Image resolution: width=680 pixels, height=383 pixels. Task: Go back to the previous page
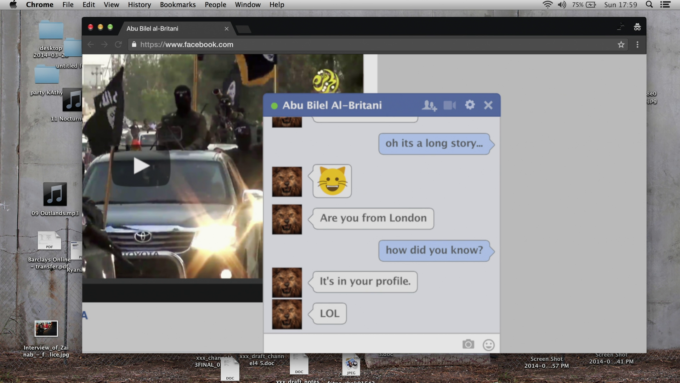point(91,45)
